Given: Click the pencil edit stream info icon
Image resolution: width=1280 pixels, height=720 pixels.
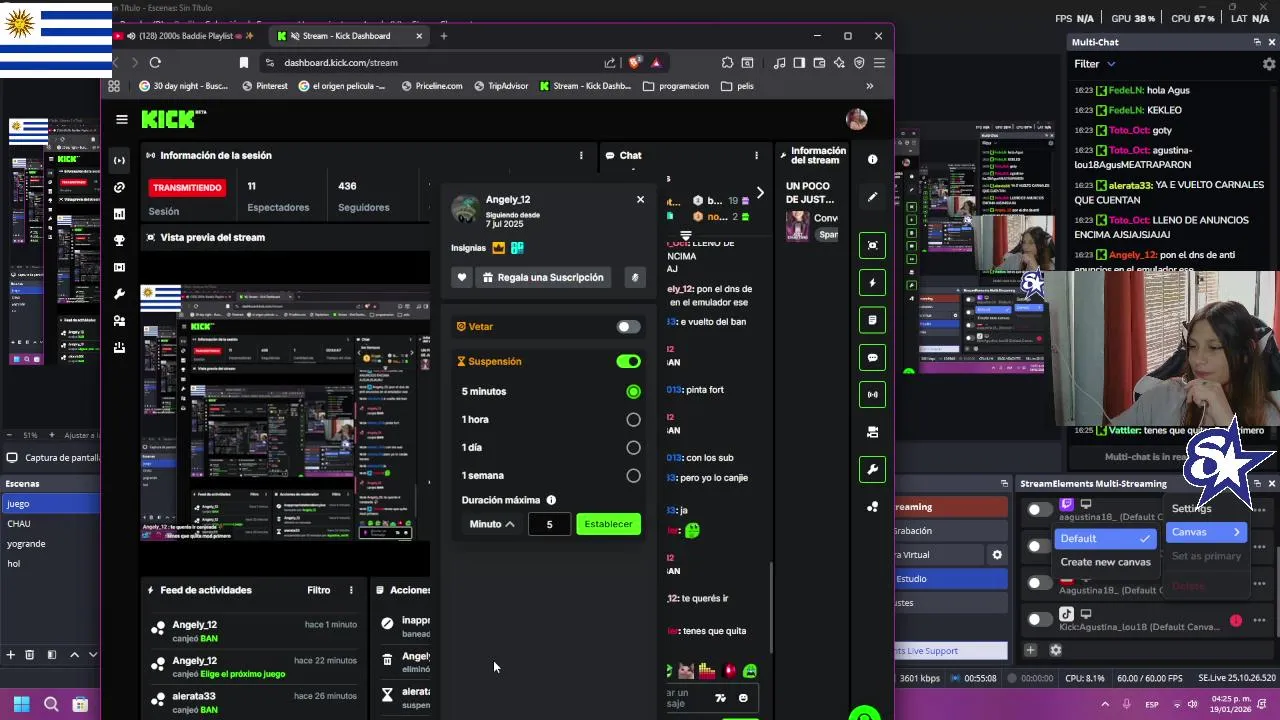Looking at the screenshot, I should tap(872, 197).
